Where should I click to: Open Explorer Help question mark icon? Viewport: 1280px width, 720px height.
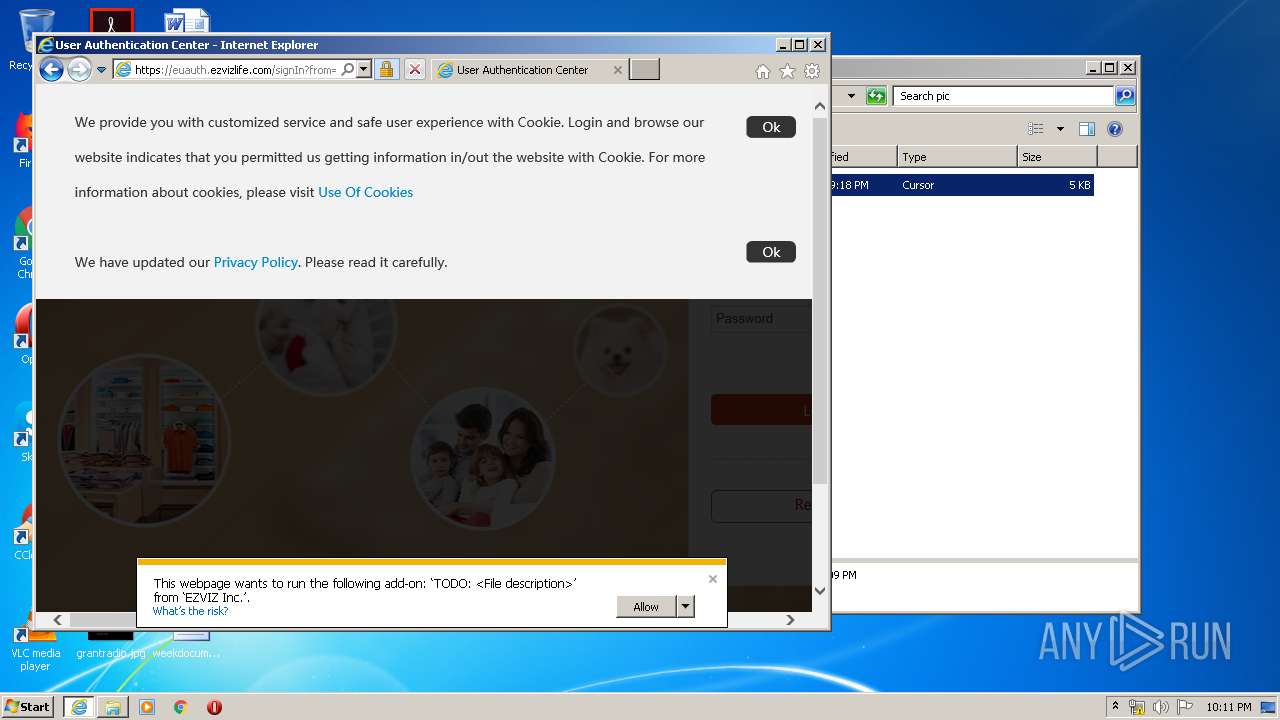click(x=1115, y=129)
